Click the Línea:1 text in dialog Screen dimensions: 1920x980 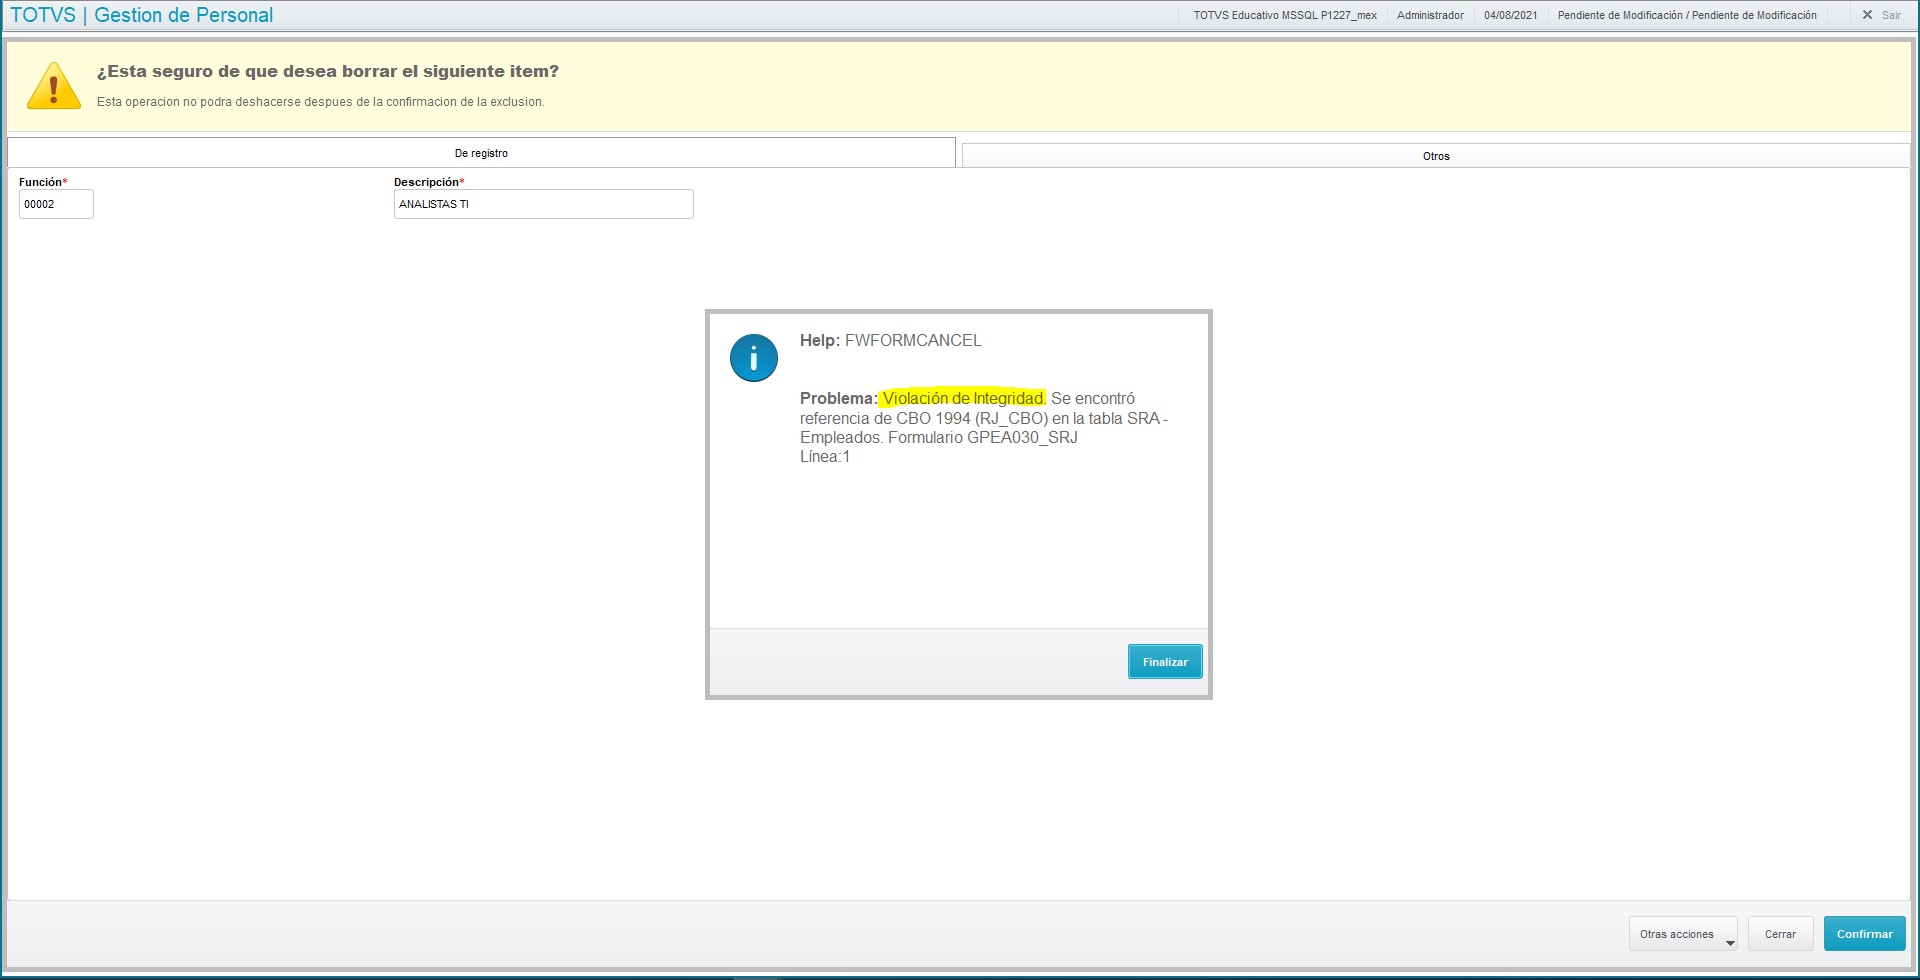pos(824,457)
